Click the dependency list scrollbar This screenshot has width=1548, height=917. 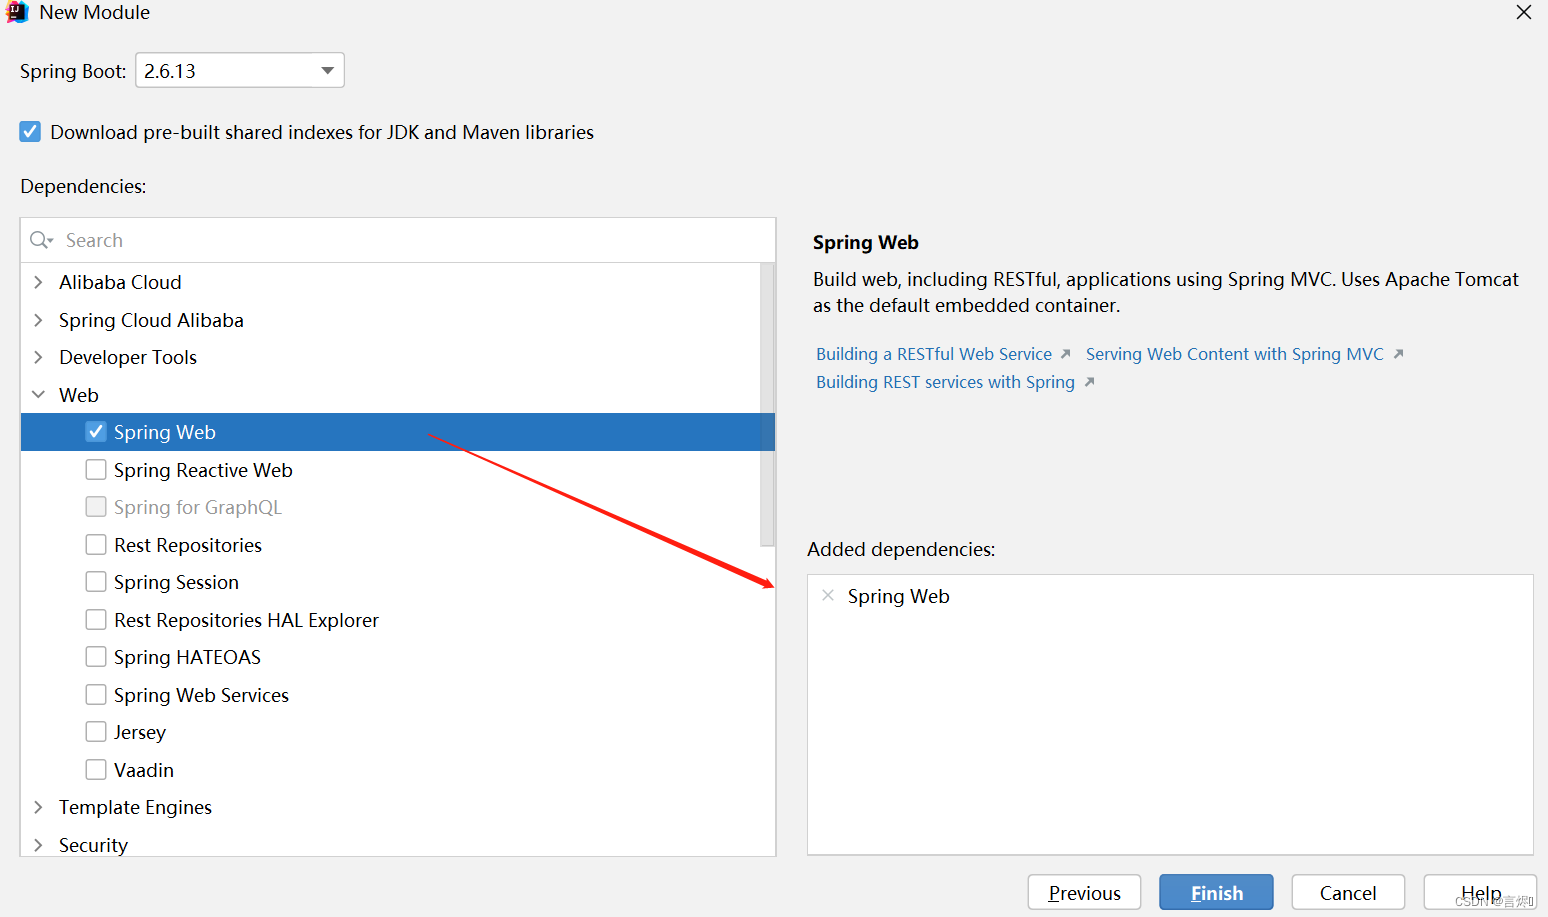[767, 404]
